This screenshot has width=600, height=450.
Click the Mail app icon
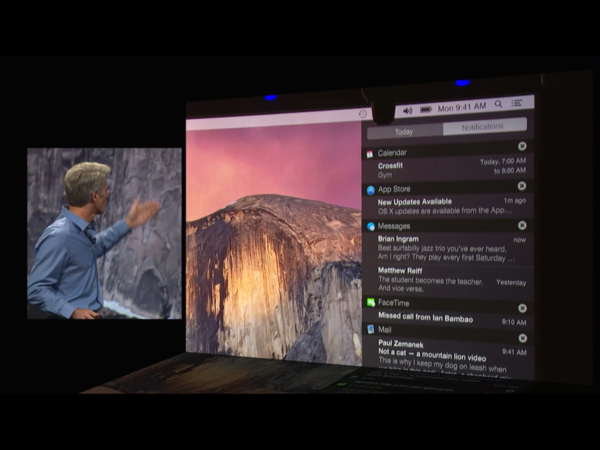click(x=370, y=329)
